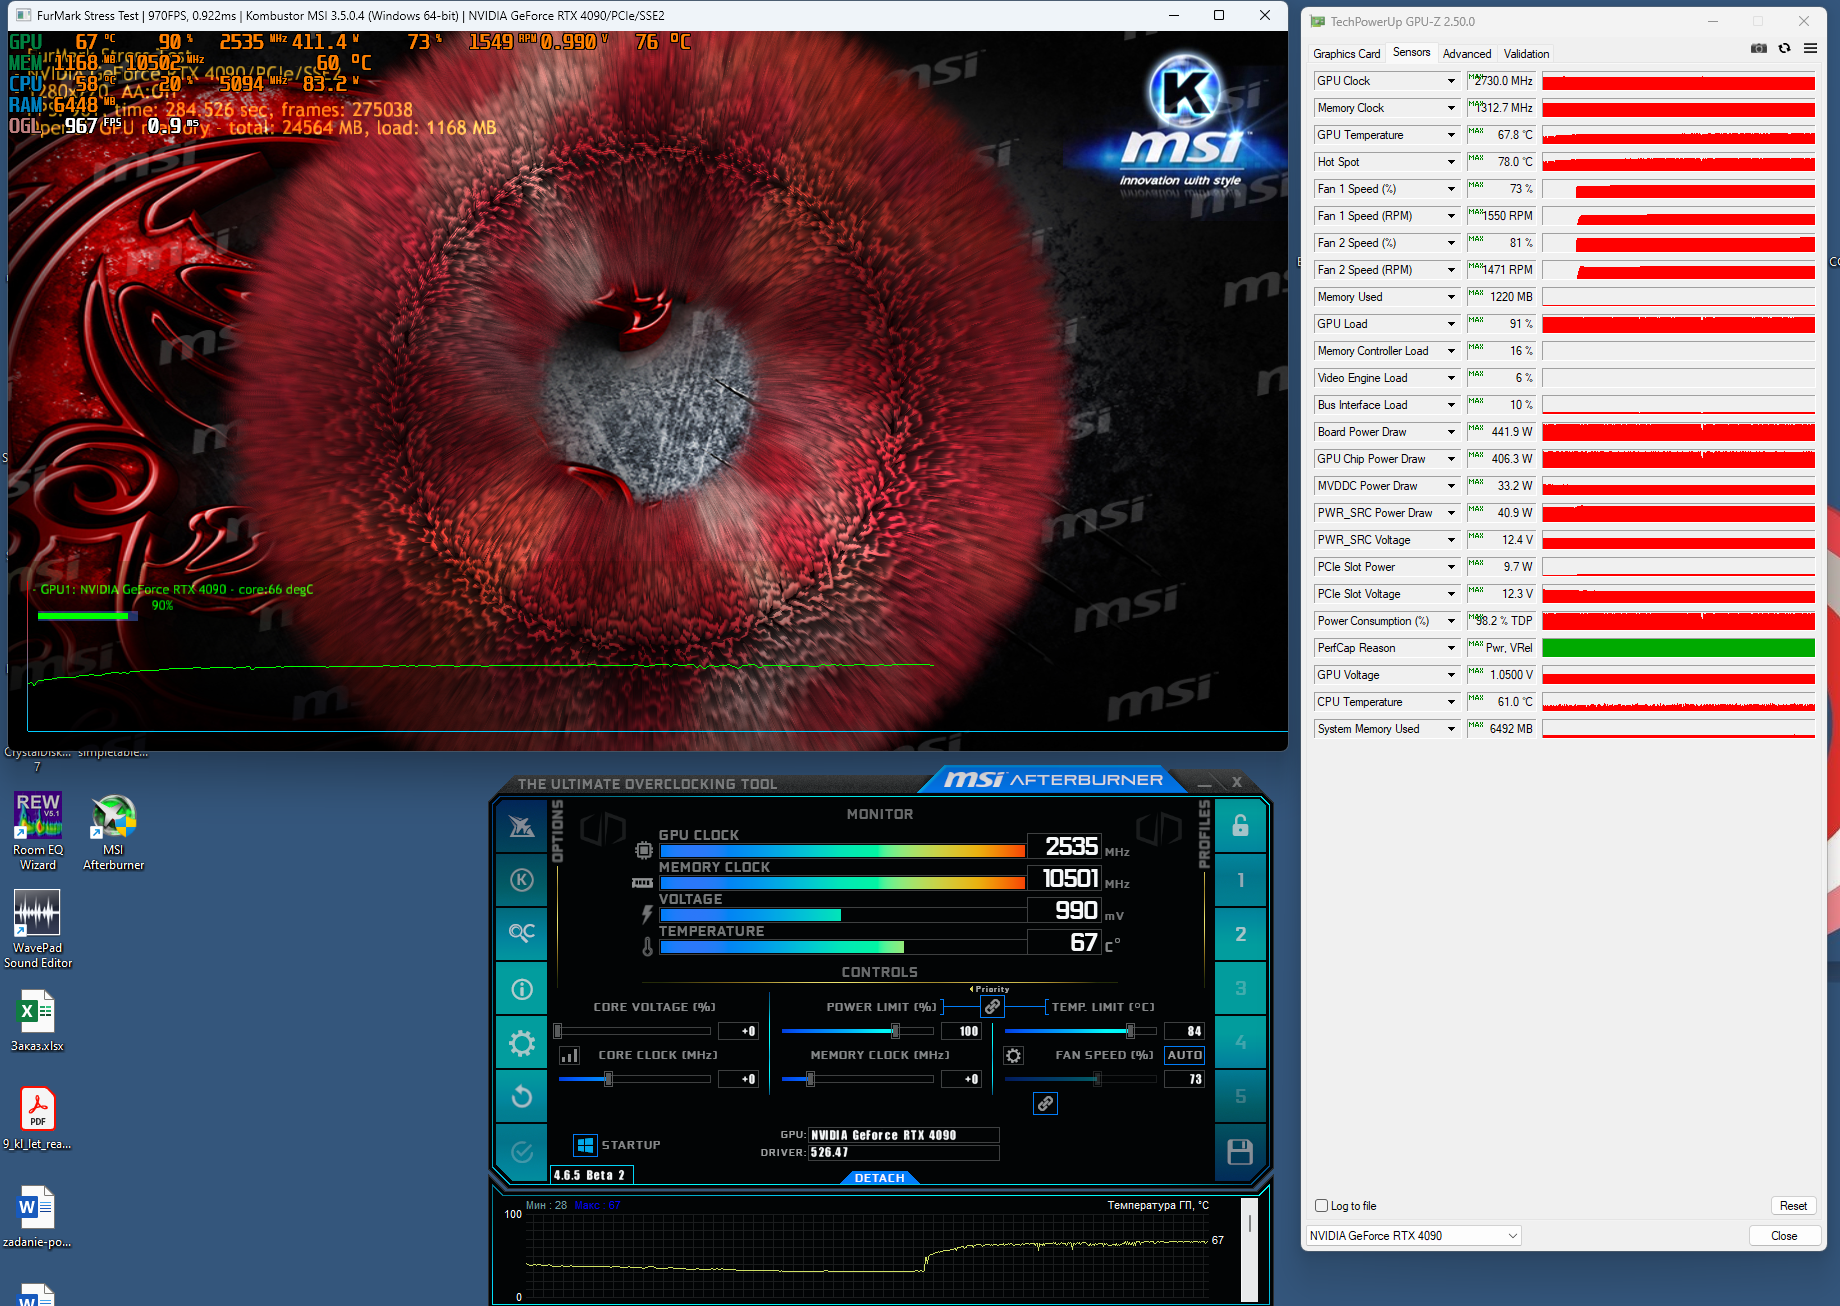Open the PerfCap Reason dropdown
The image size is (1840, 1306).
[x=1451, y=648]
